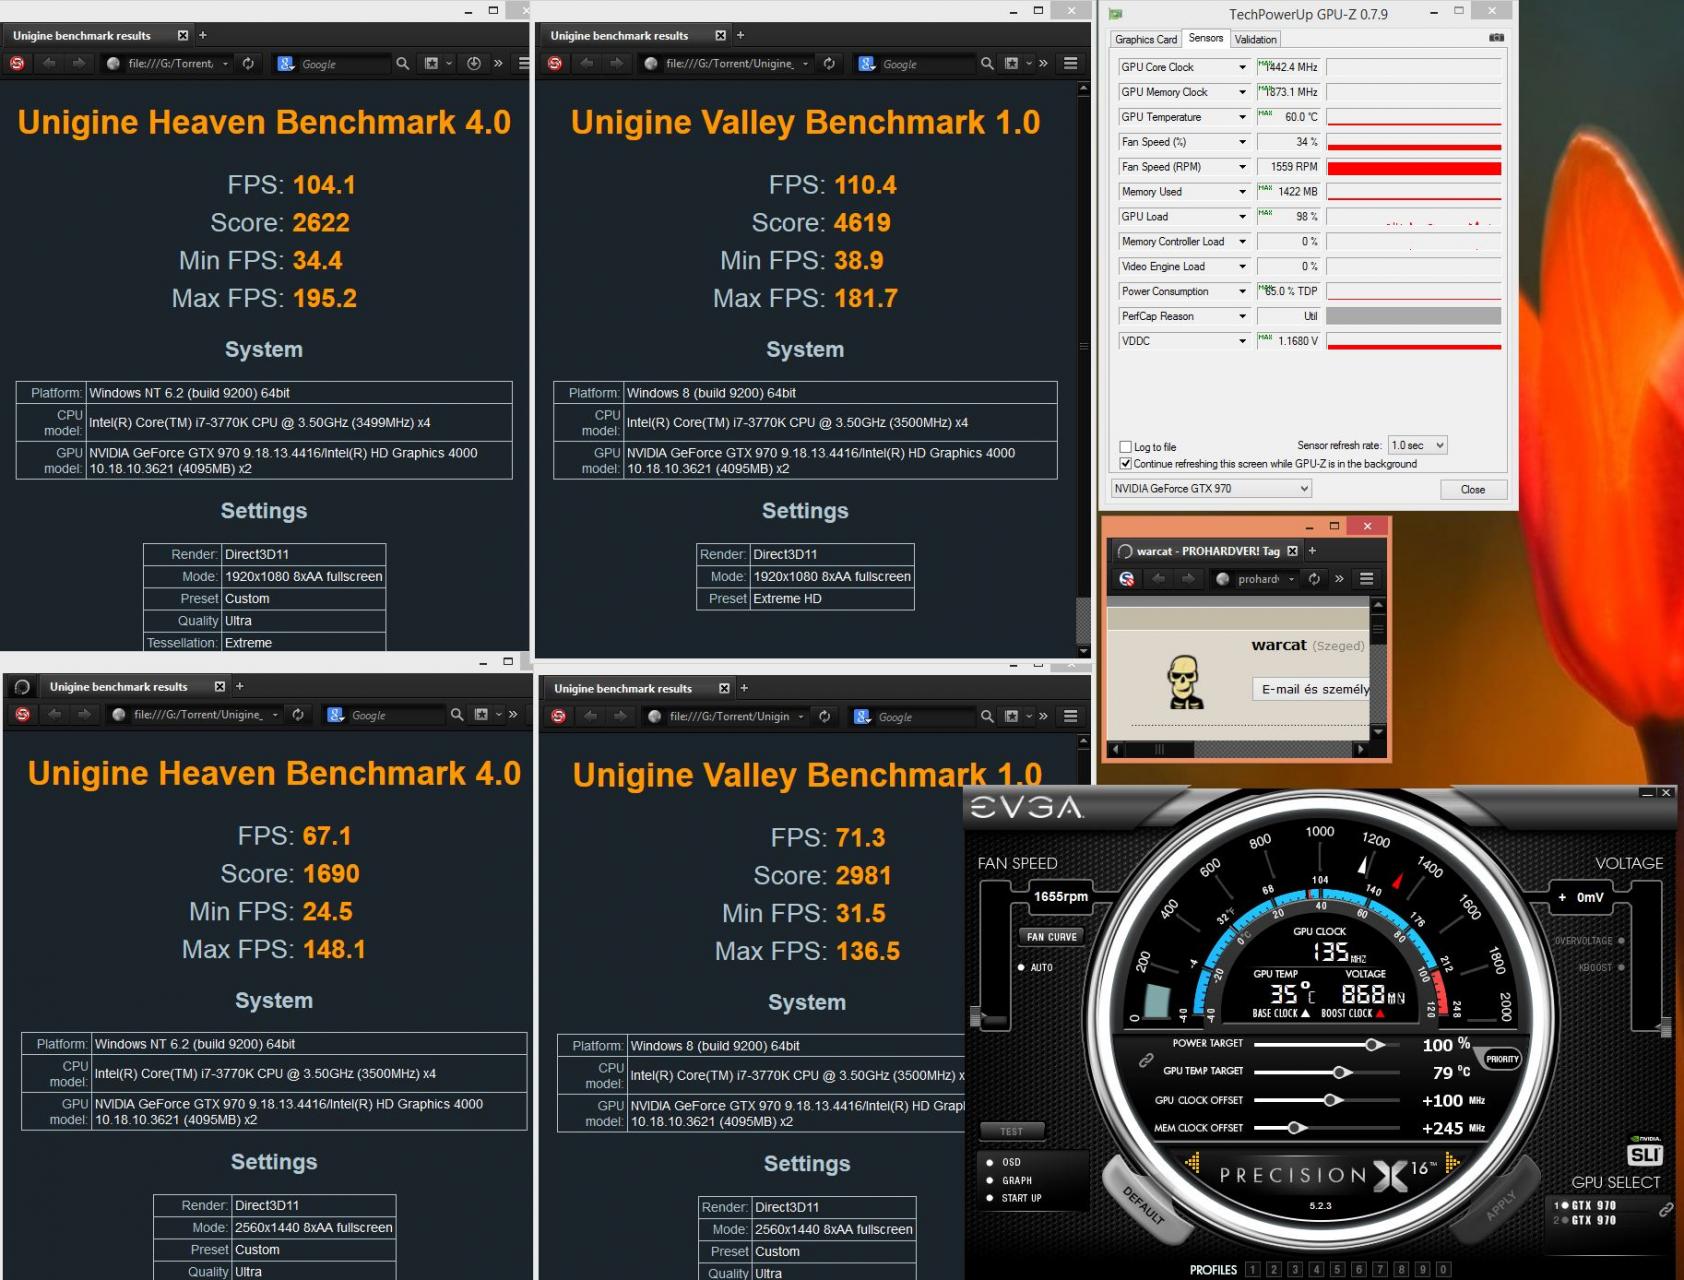
Task: Open Fan Speed (RPM) sensor dropdown
Action: tap(1243, 167)
